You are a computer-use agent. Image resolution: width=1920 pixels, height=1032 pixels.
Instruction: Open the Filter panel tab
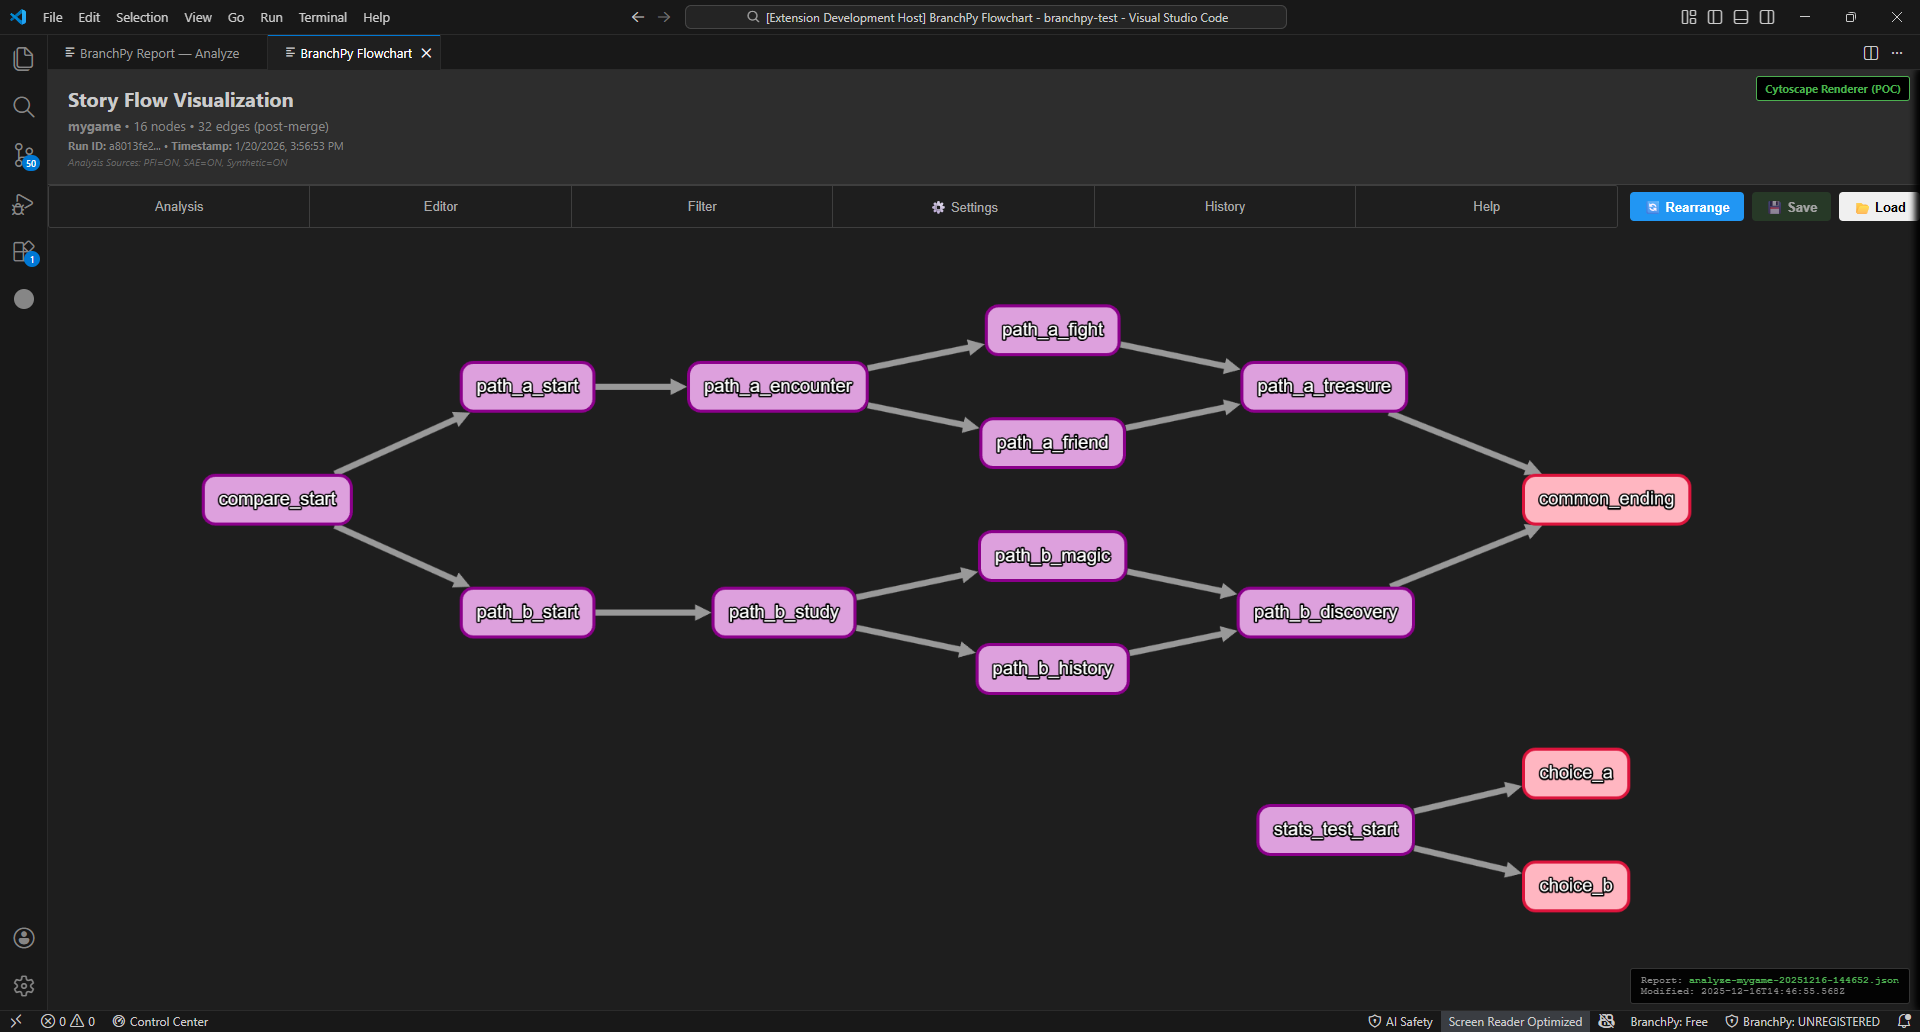pos(702,207)
